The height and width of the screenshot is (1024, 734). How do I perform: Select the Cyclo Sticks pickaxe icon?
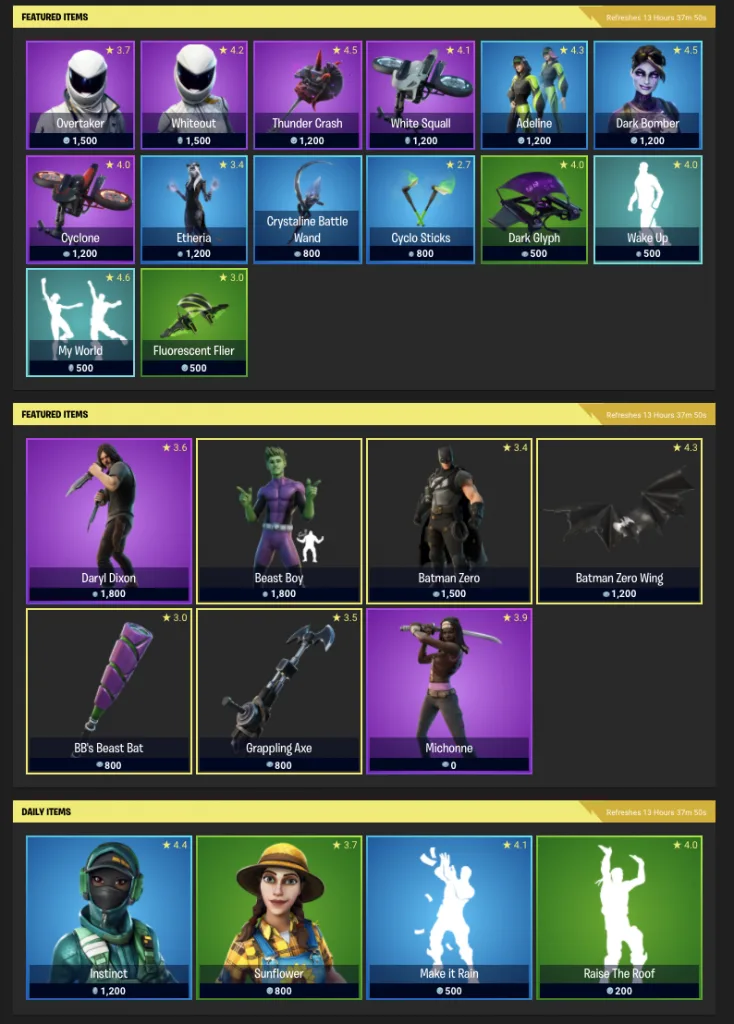421,210
